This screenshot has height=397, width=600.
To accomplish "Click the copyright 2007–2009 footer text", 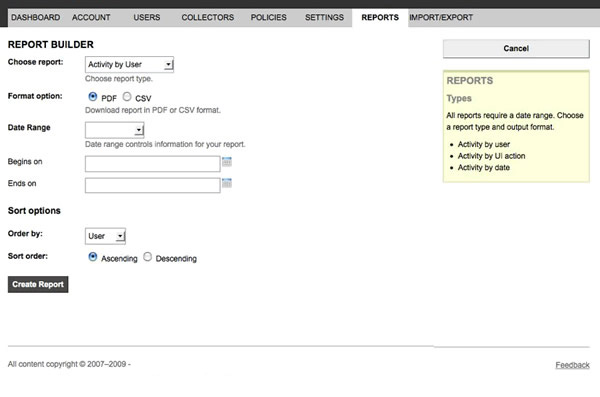I will [x=69, y=364].
